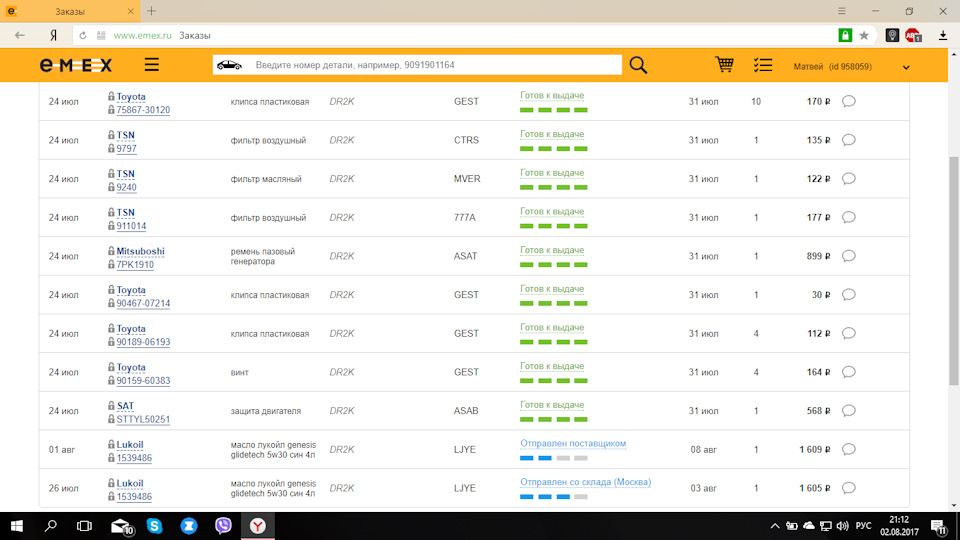Click the РУС language indicator in tray

coord(863,526)
